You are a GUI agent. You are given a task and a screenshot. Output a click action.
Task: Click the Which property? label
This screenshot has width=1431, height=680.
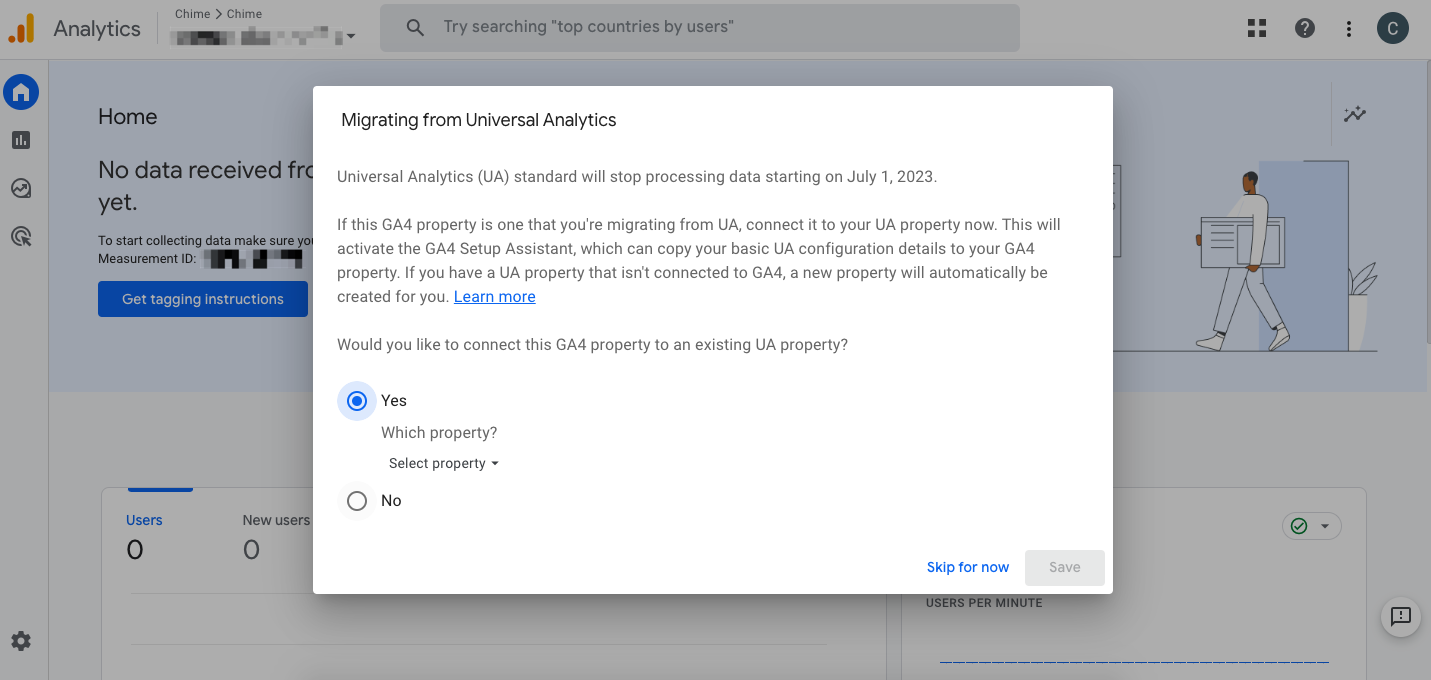click(x=439, y=433)
